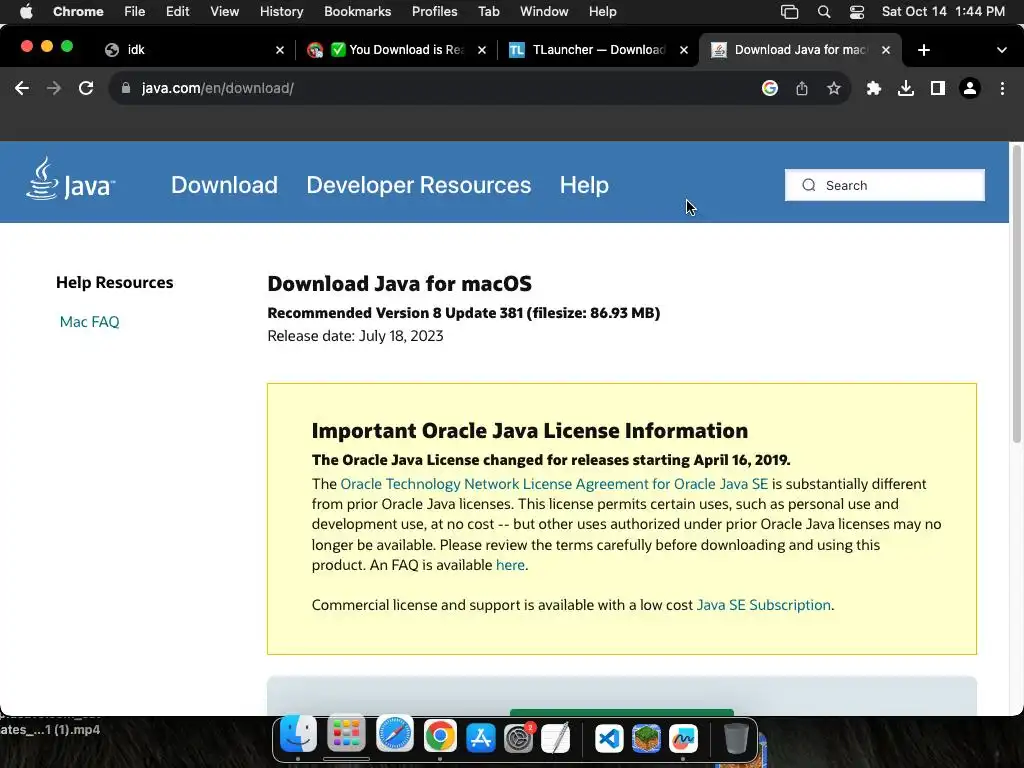Click the Chrome back arrow
This screenshot has height=768, width=1024.
point(22,88)
